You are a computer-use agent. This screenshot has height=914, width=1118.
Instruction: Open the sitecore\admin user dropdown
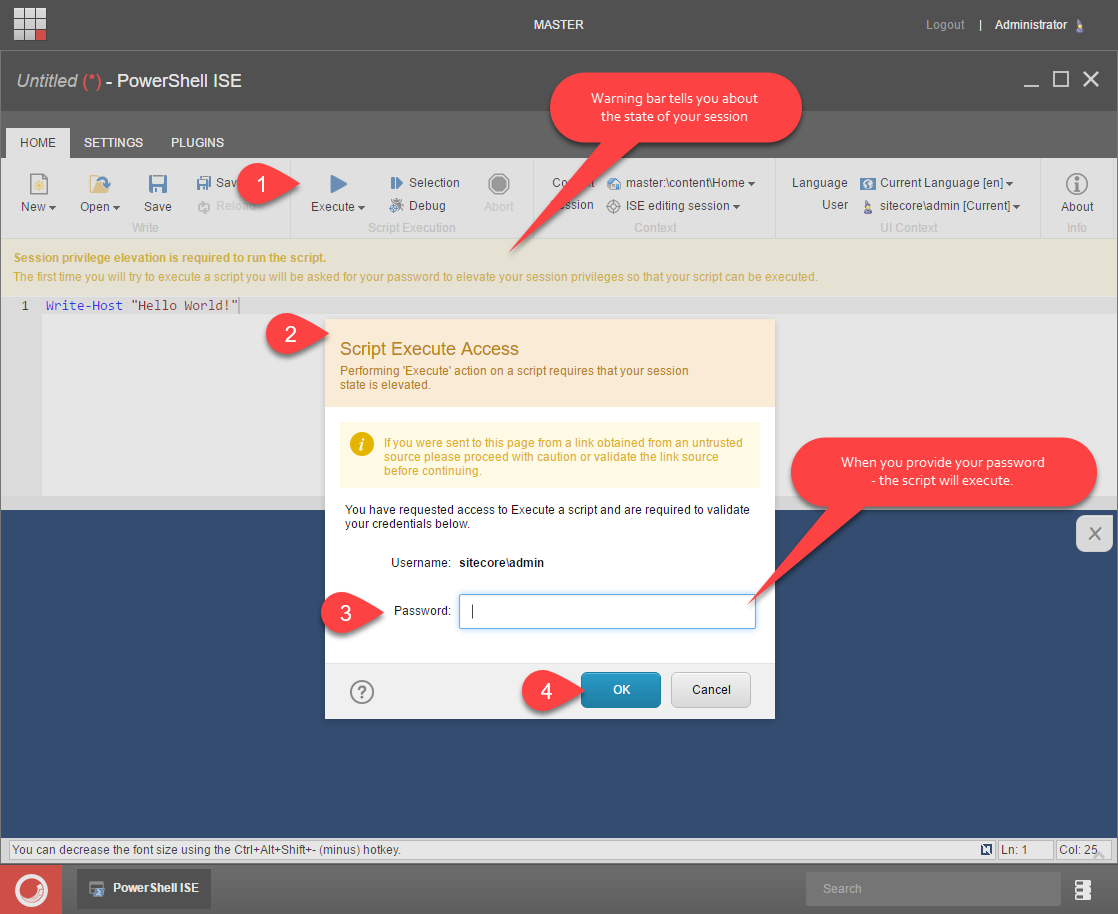click(949, 206)
